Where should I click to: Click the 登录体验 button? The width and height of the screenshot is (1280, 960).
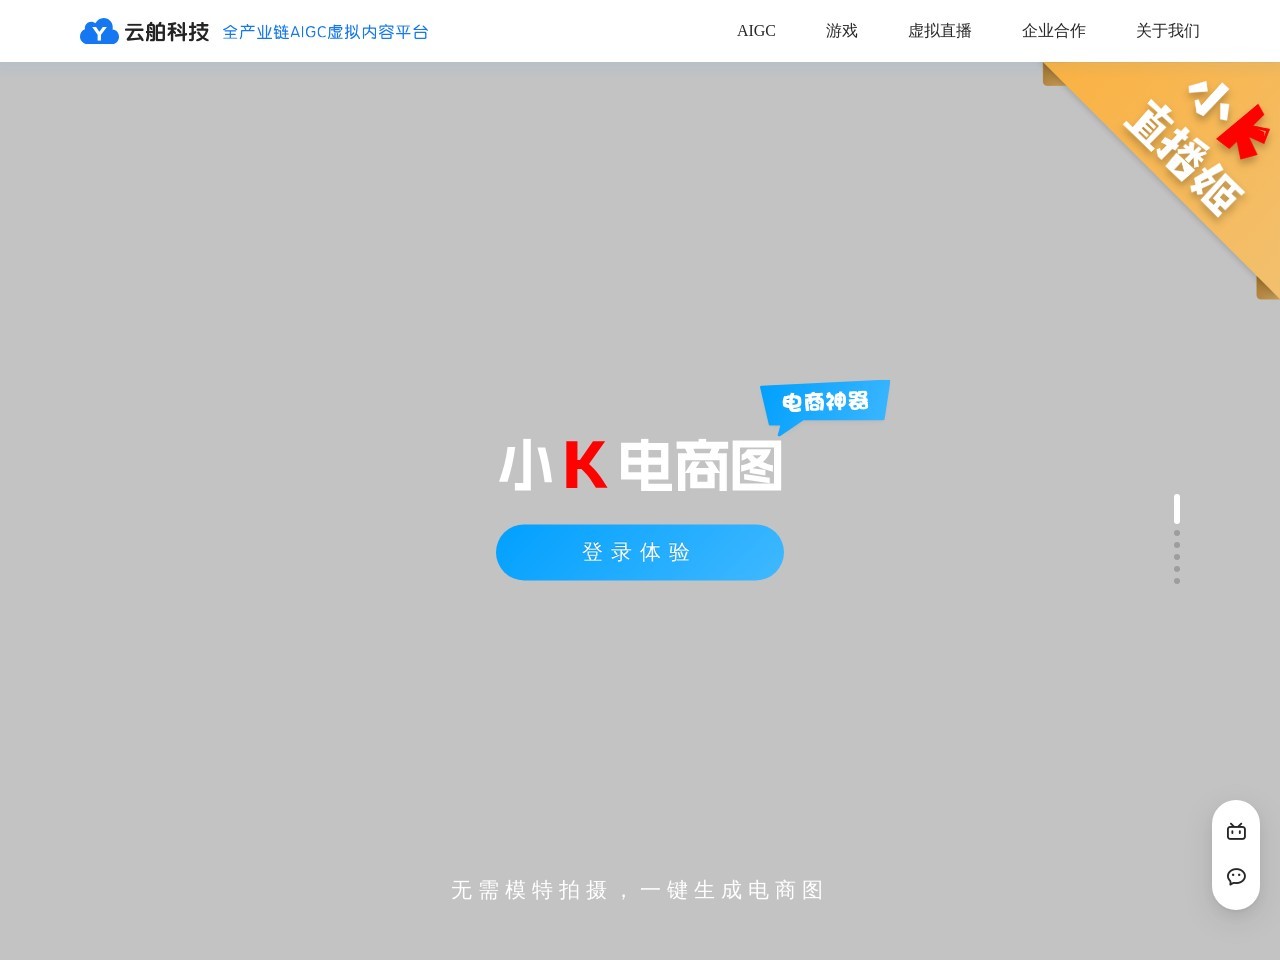(639, 552)
